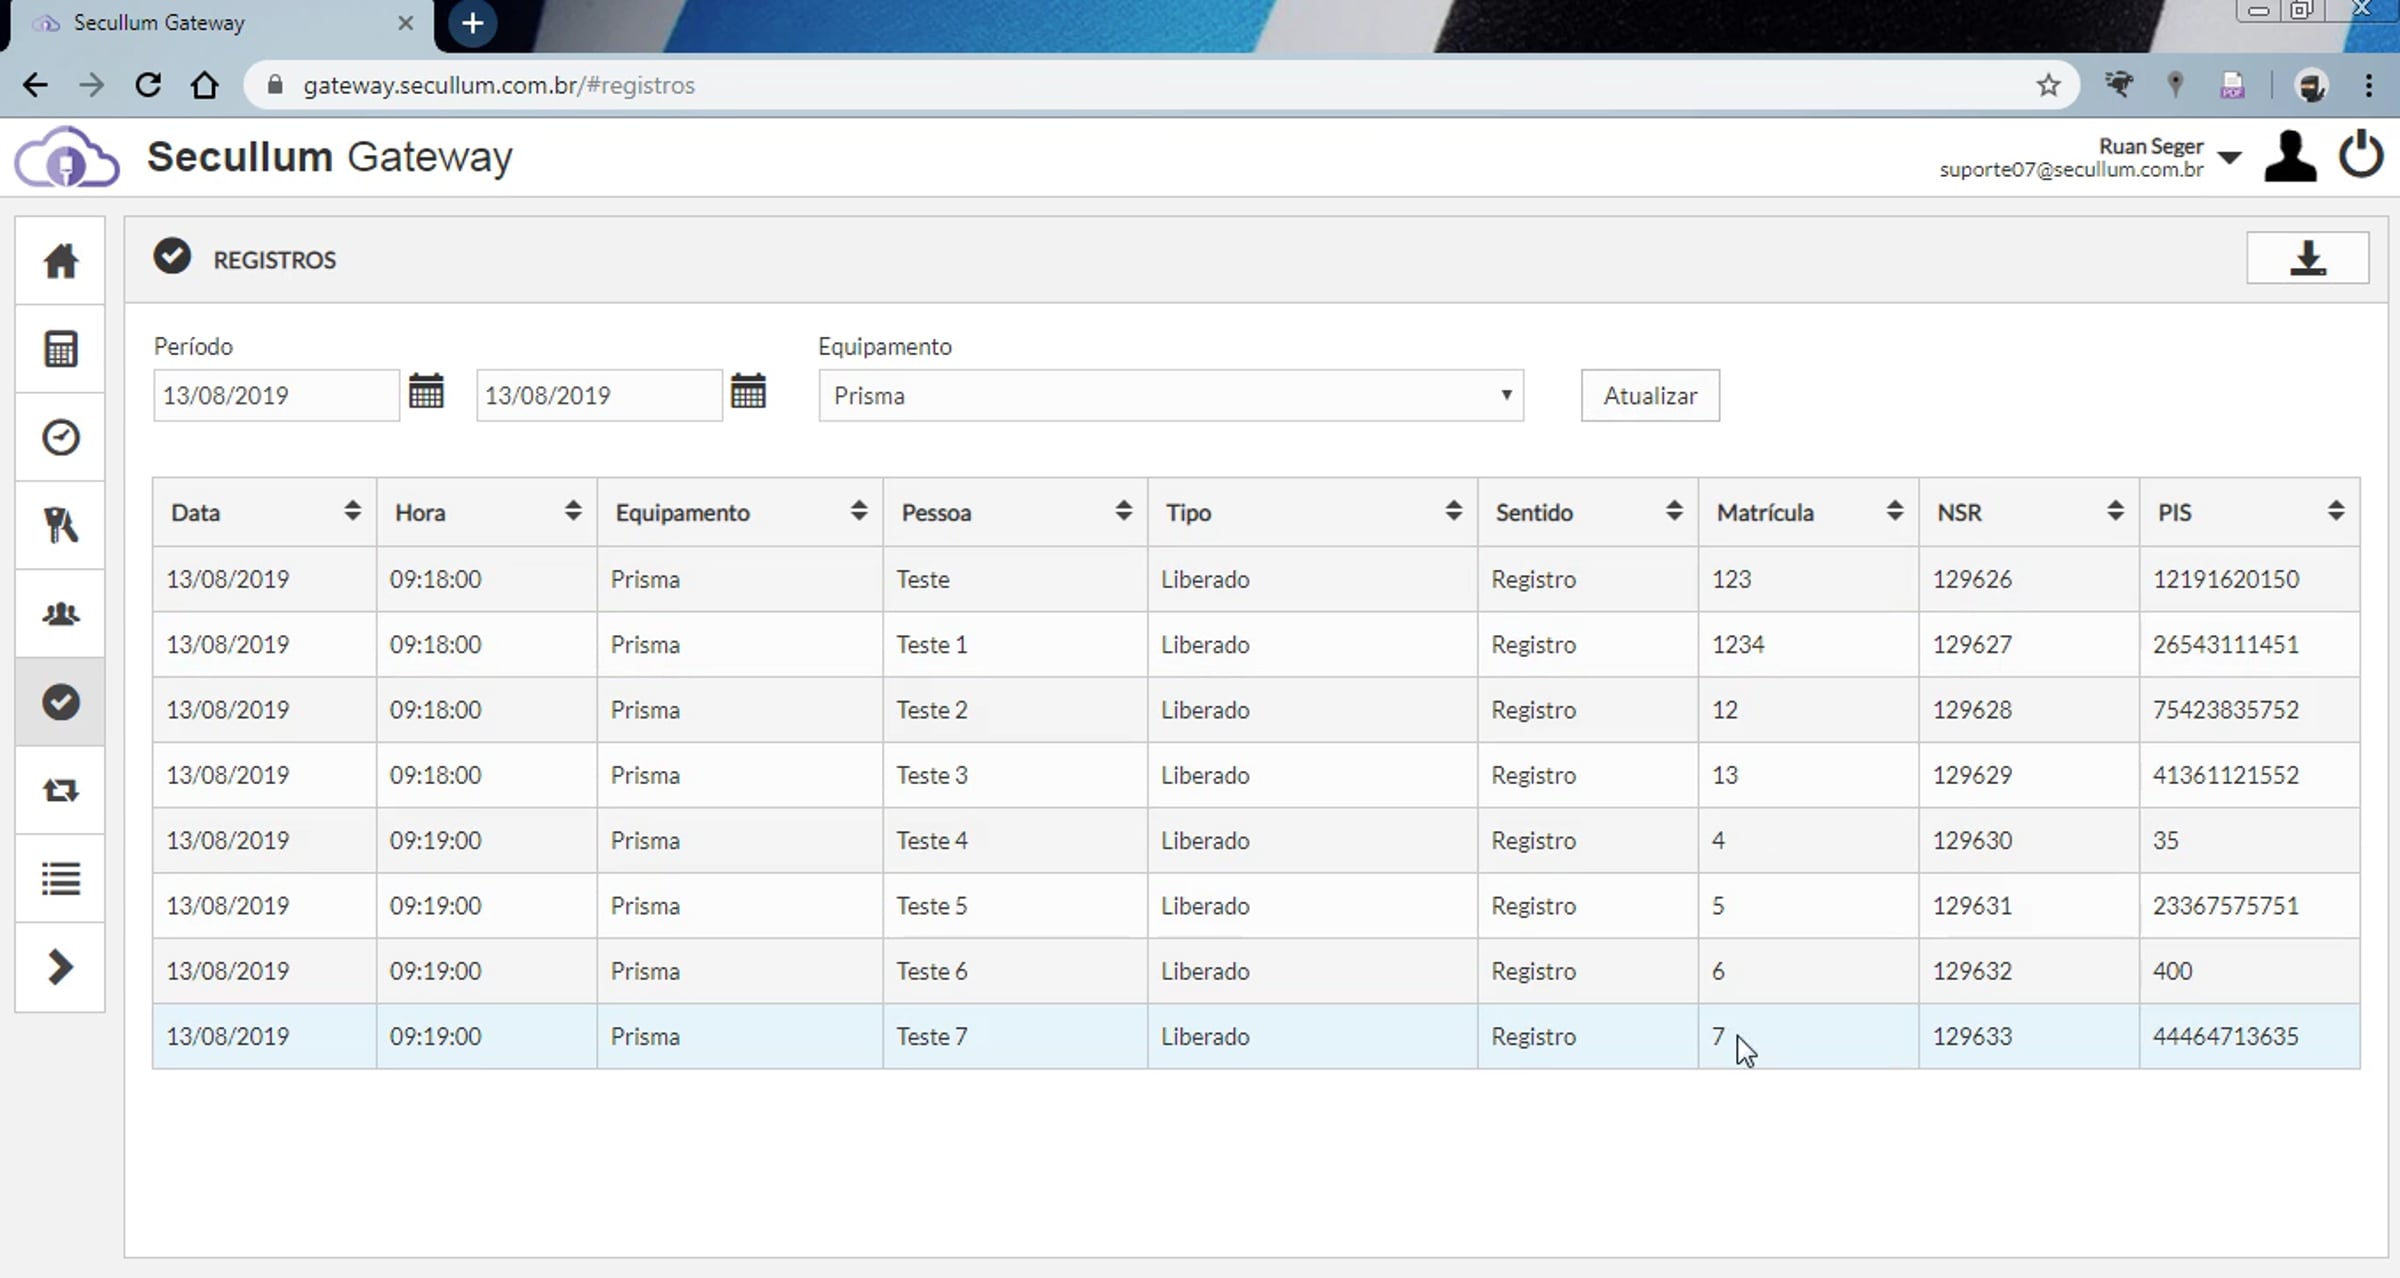Select the people group icon in sidebar
2400x1278 pixels.
click(60, 614)
